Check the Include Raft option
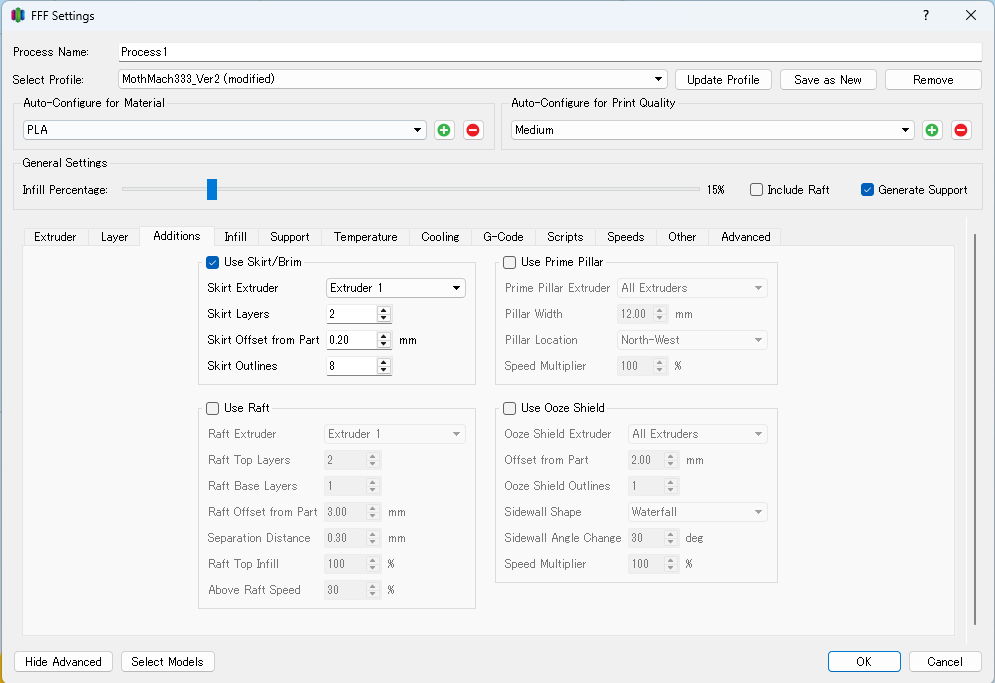 click(x=756, y=190)
